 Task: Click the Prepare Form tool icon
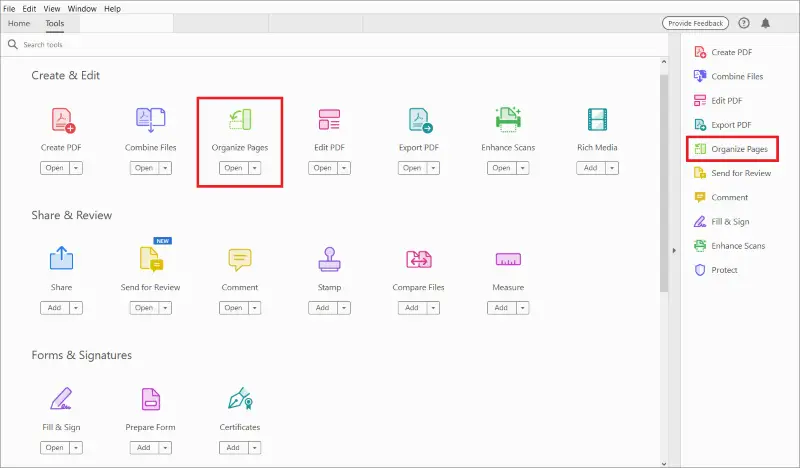151,399
